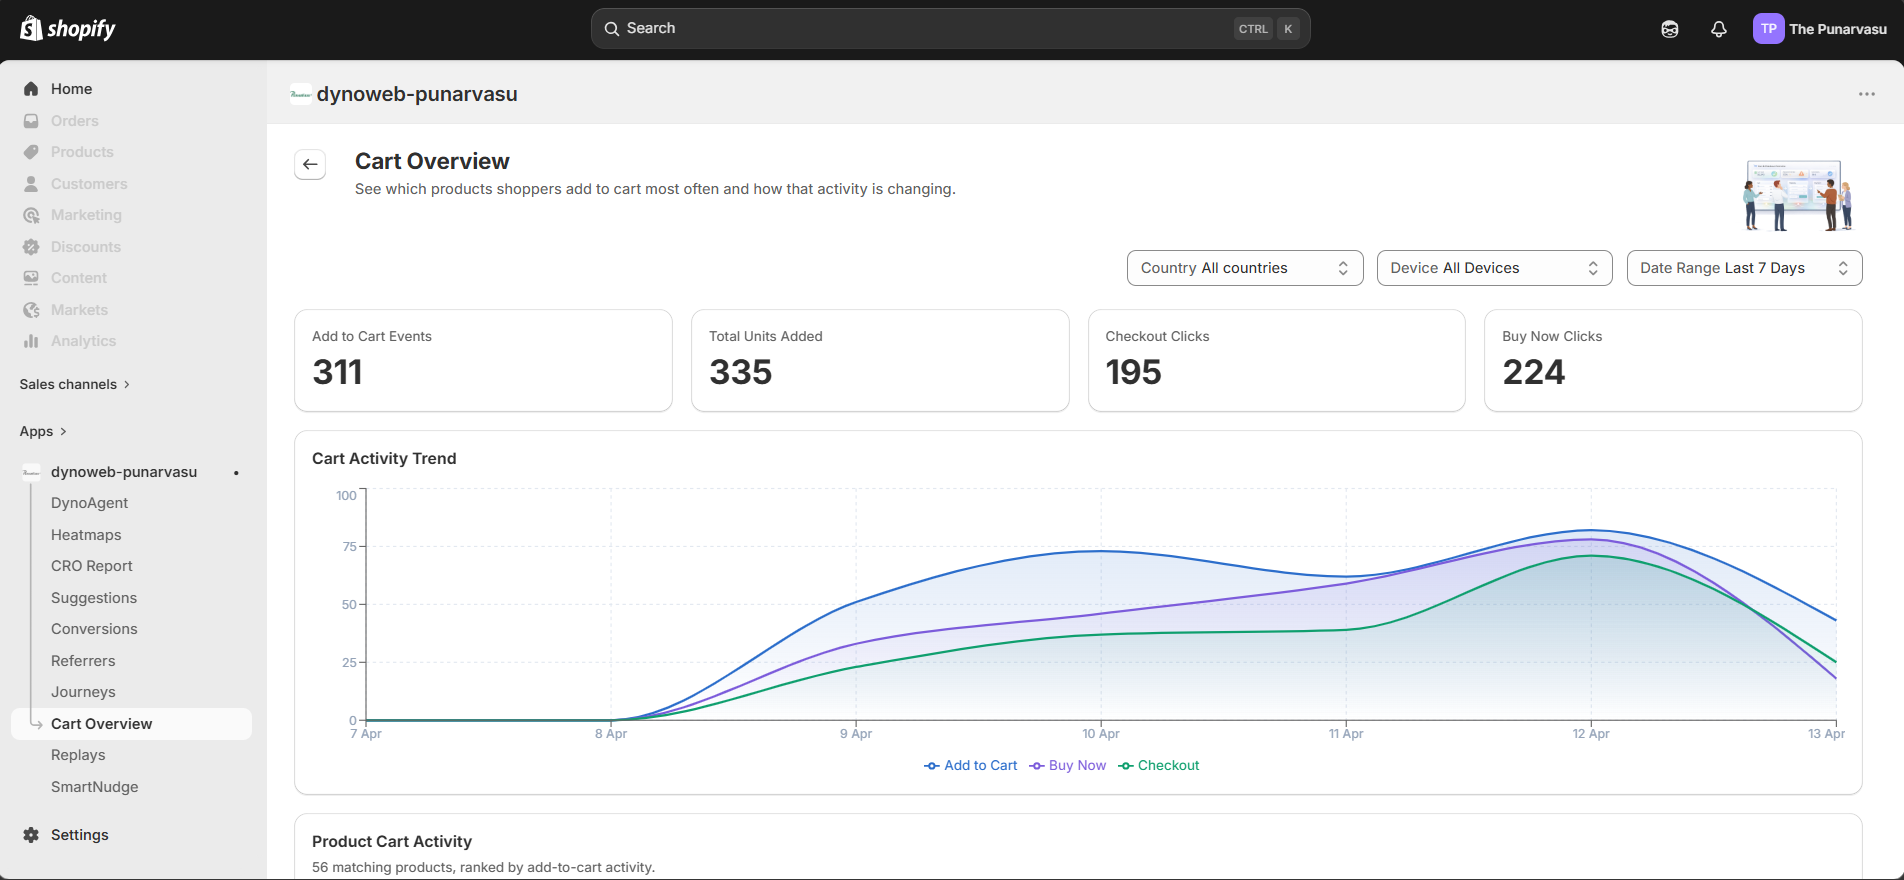Click the Markets globe icon

(31, 310)
